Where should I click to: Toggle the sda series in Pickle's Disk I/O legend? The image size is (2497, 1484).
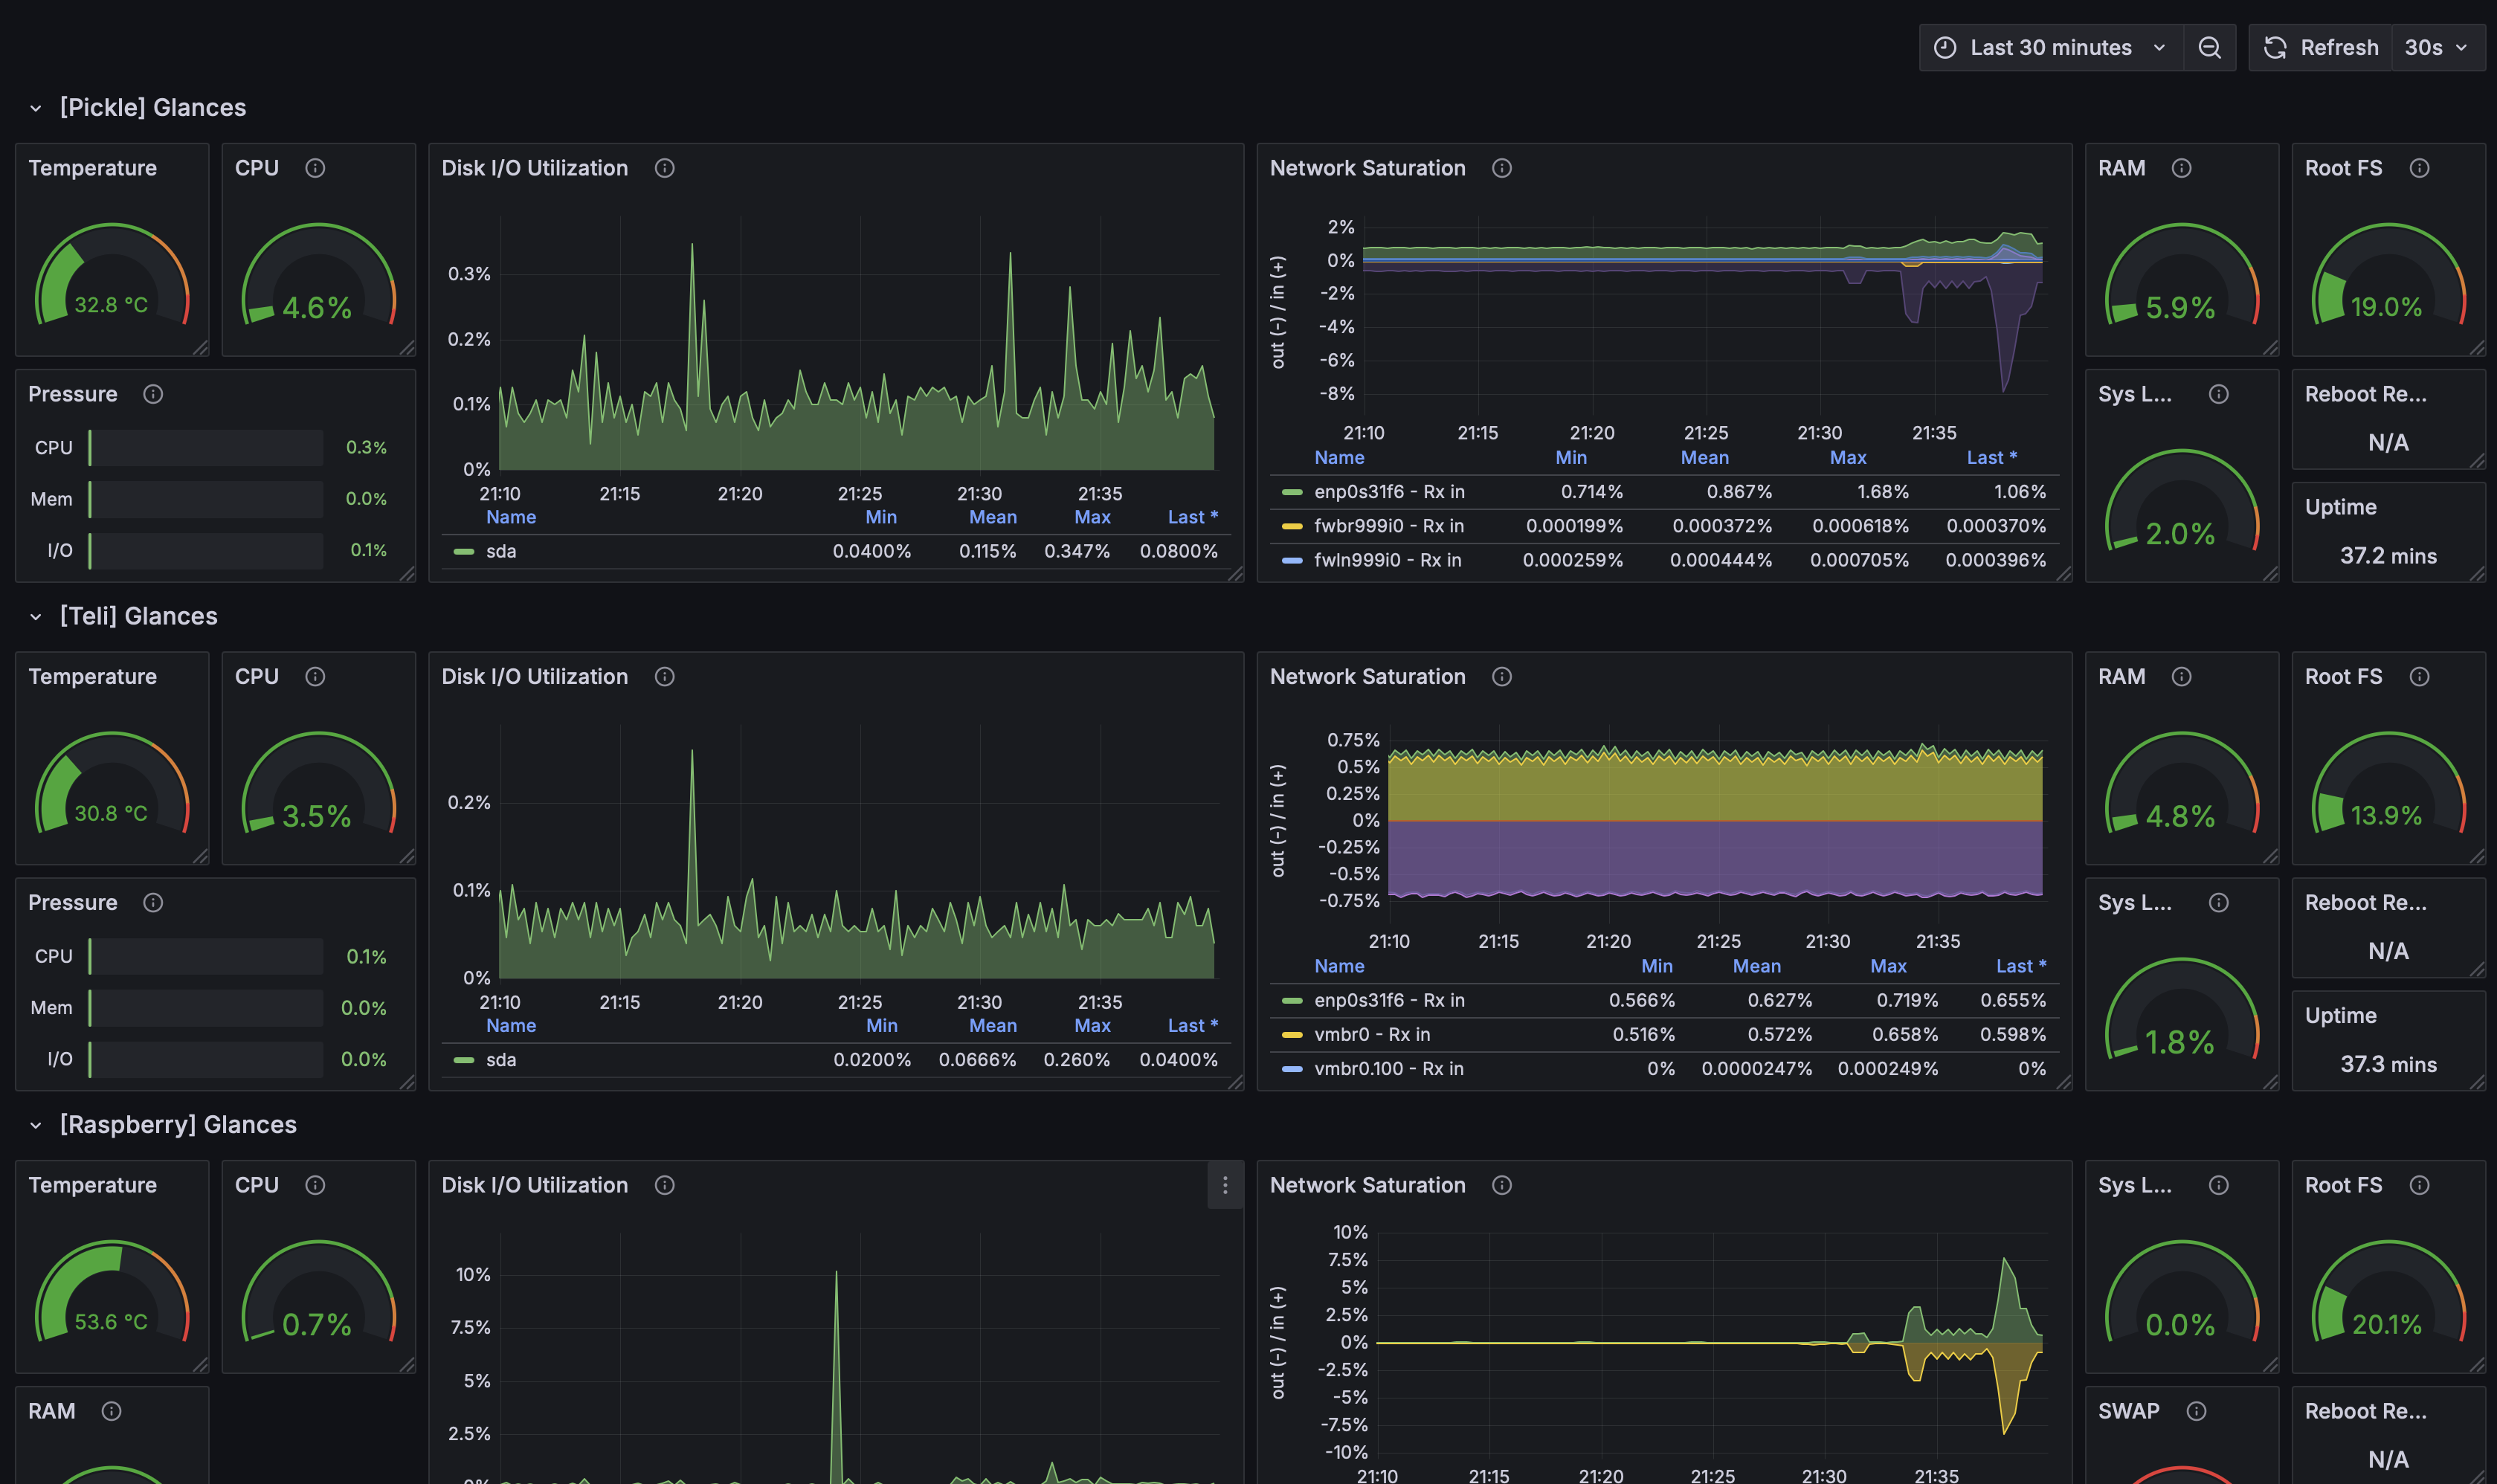pyautogui.click(x=500, y=550)
